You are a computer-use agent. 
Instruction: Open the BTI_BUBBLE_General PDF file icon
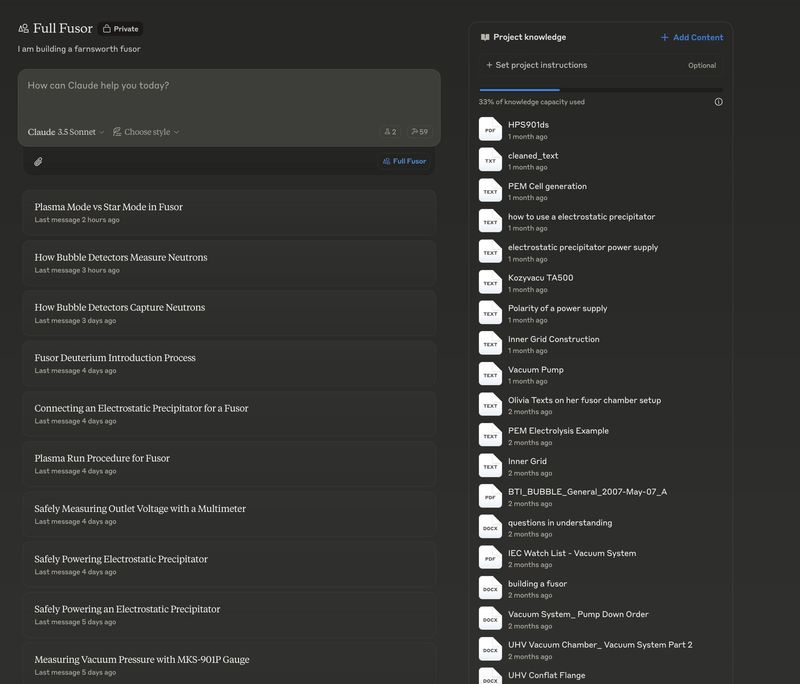(x=490, y=497)
